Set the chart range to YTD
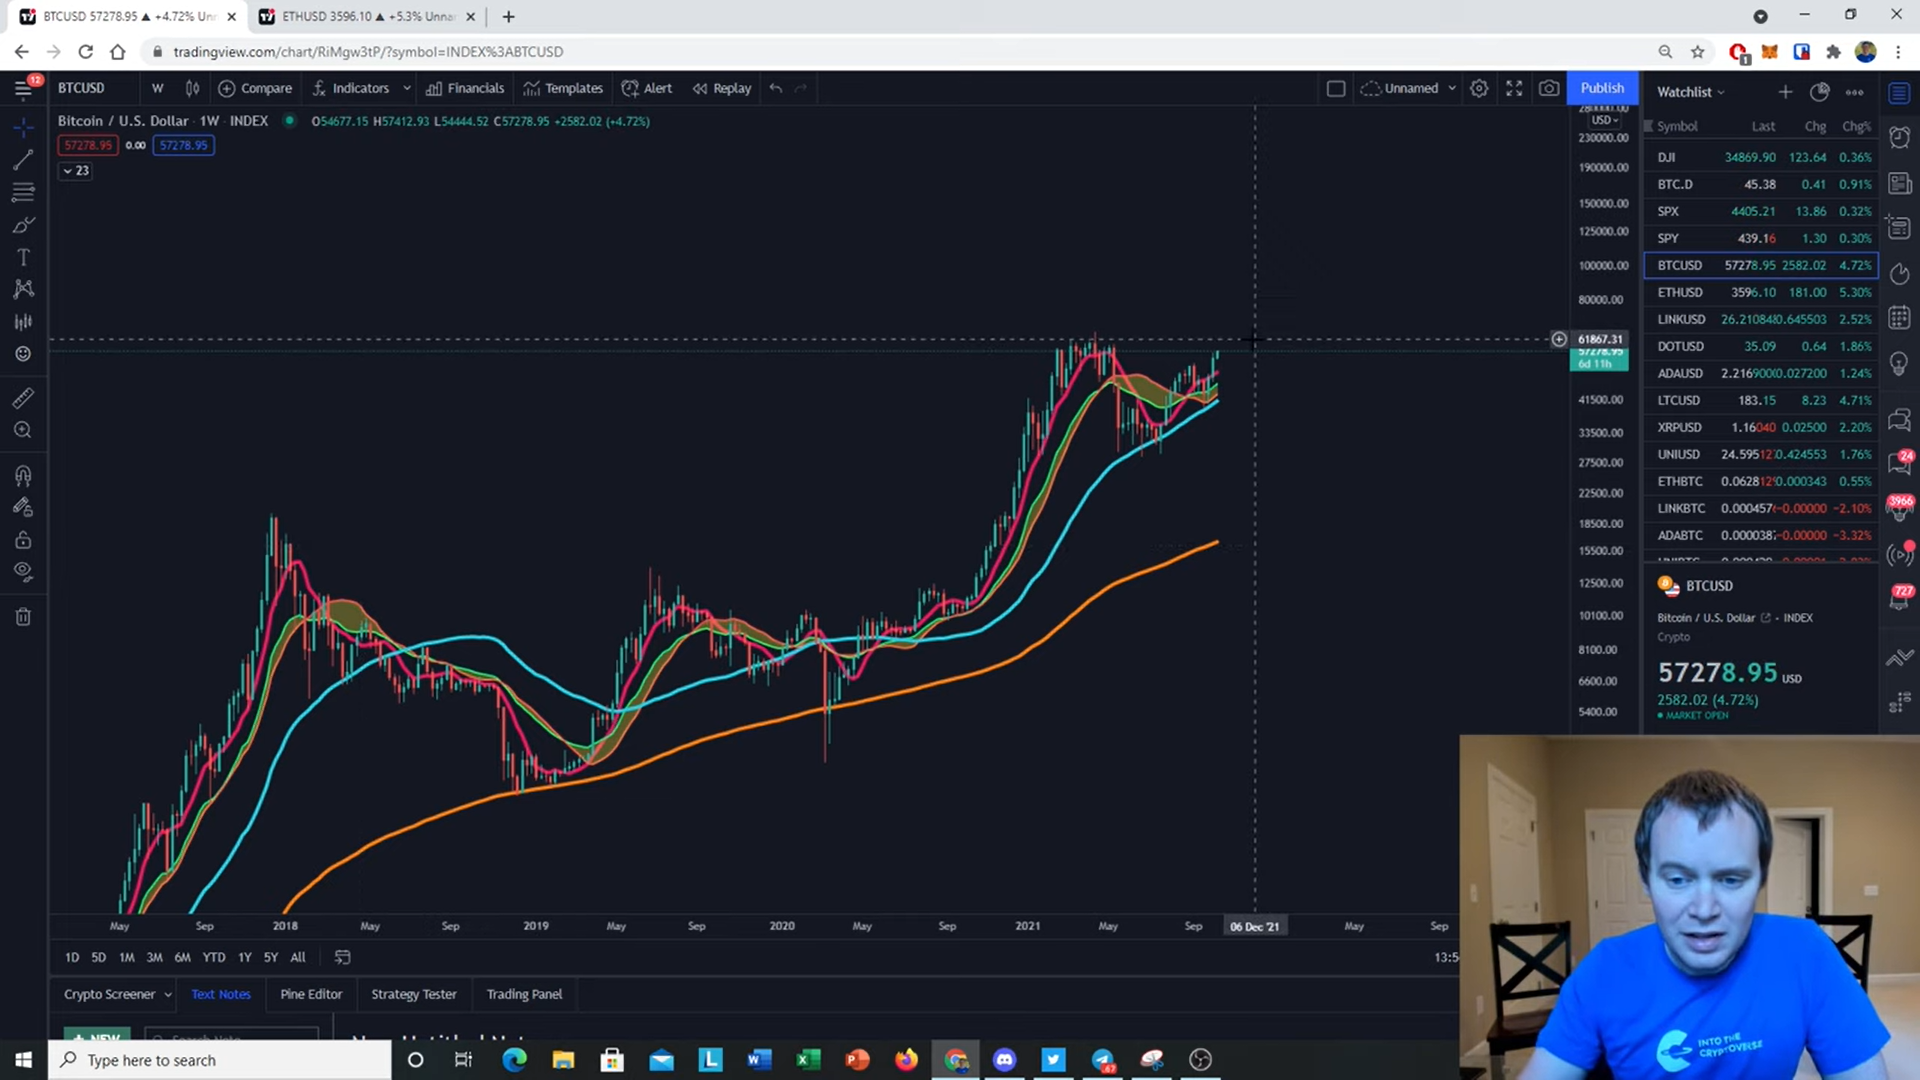Image resolution: width=1920 pixels, height=1080 pixels. click(214, 957)
